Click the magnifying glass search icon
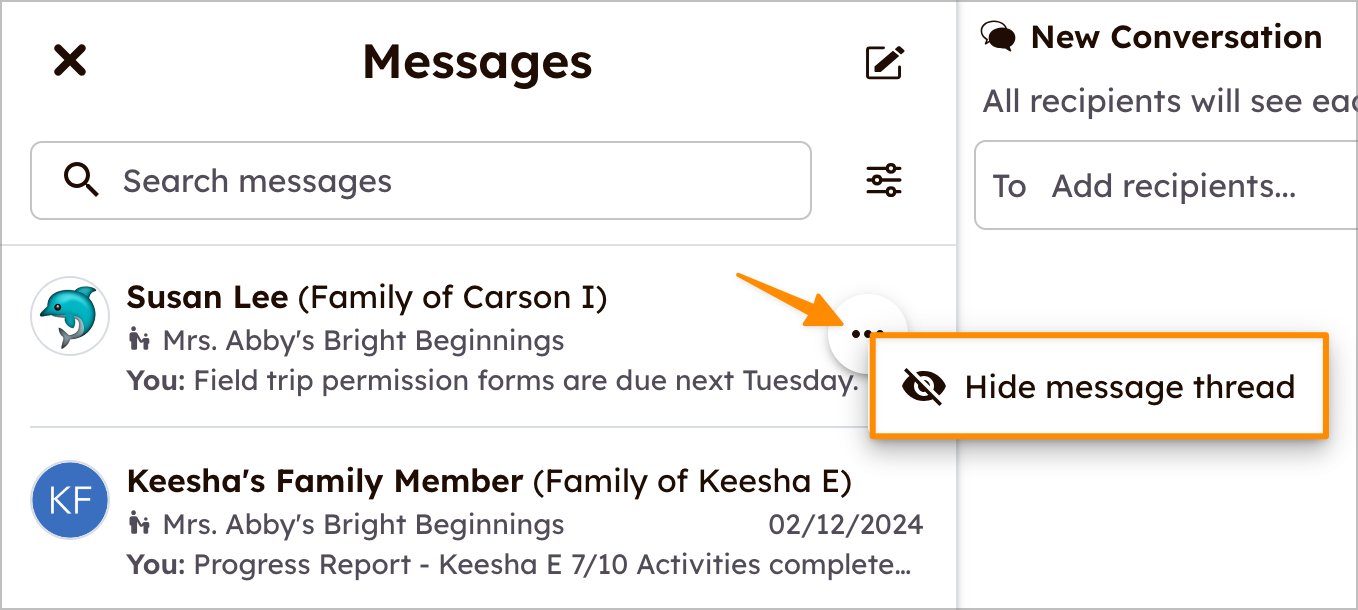1358x610 pixels. coord(81,180)
